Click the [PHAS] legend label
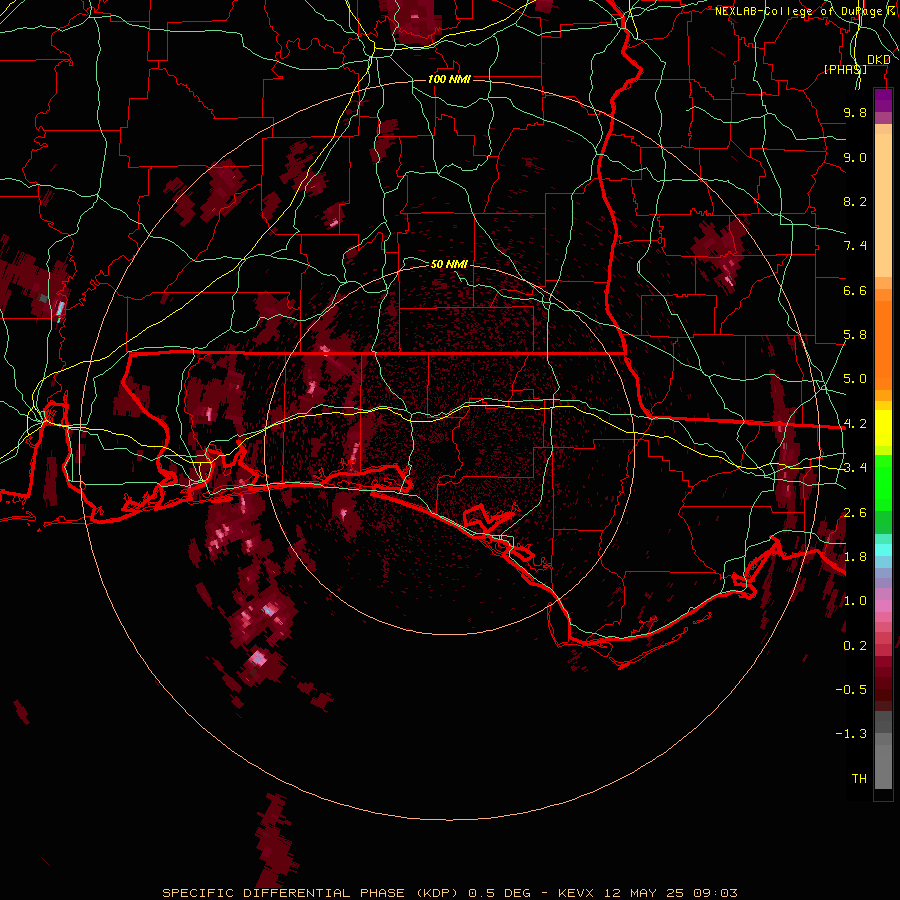The width and height of the screenshot is (900, 900). (845, 70)
